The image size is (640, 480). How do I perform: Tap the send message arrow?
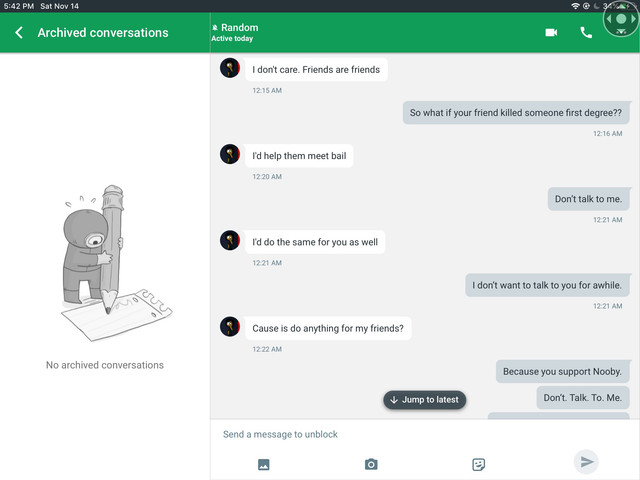click(x=586, y=461)
